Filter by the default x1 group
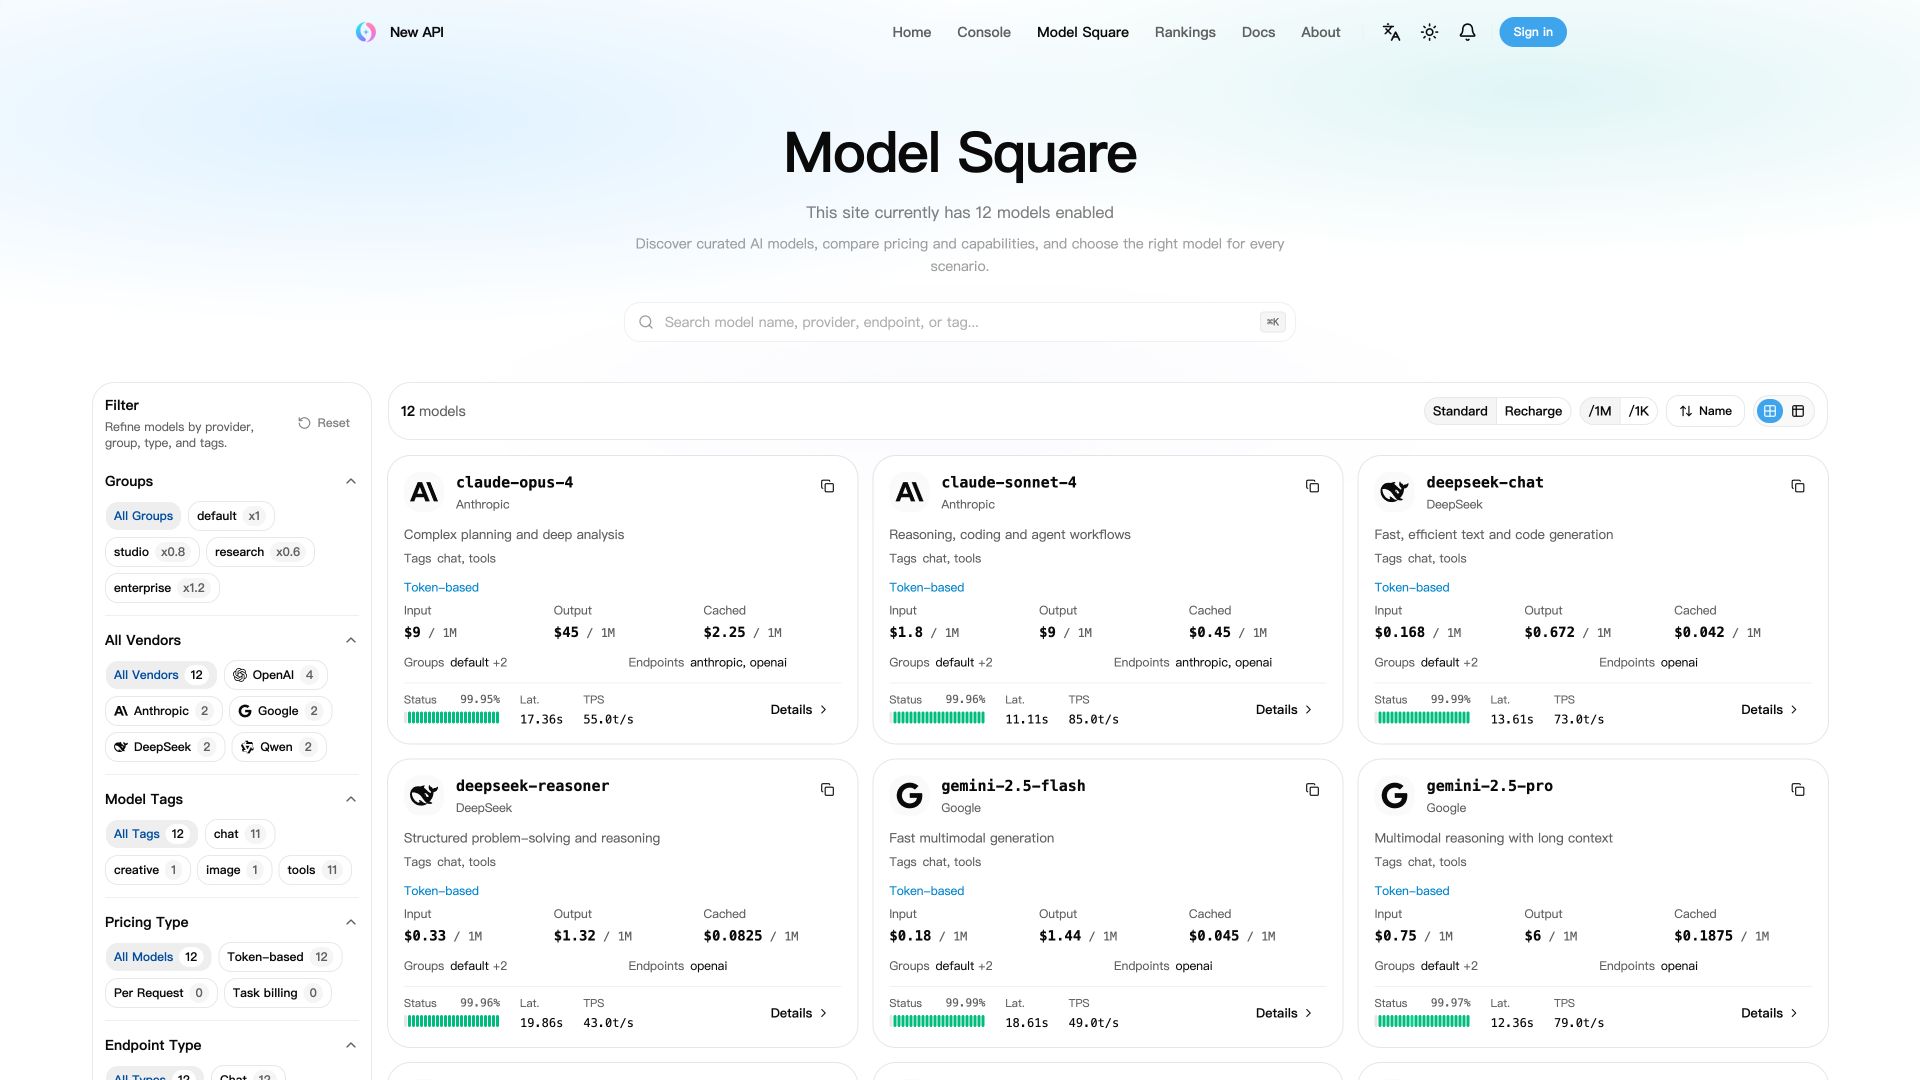Image resolution: width=1920 pixels, height=1080 pixels. click(230, 516)
